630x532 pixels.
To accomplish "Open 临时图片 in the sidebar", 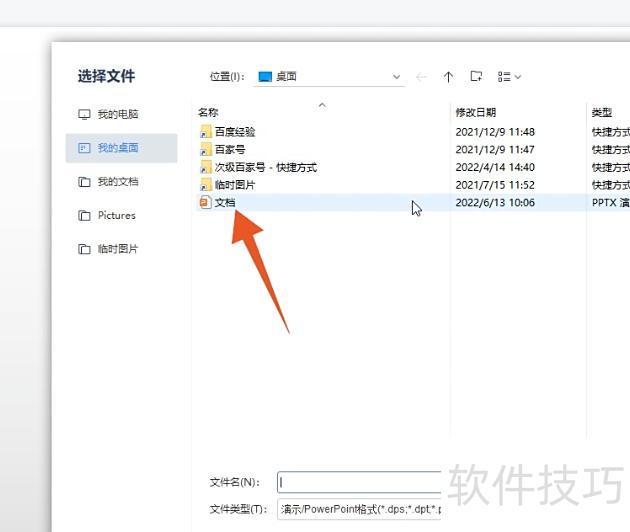I will click(121, 249).
